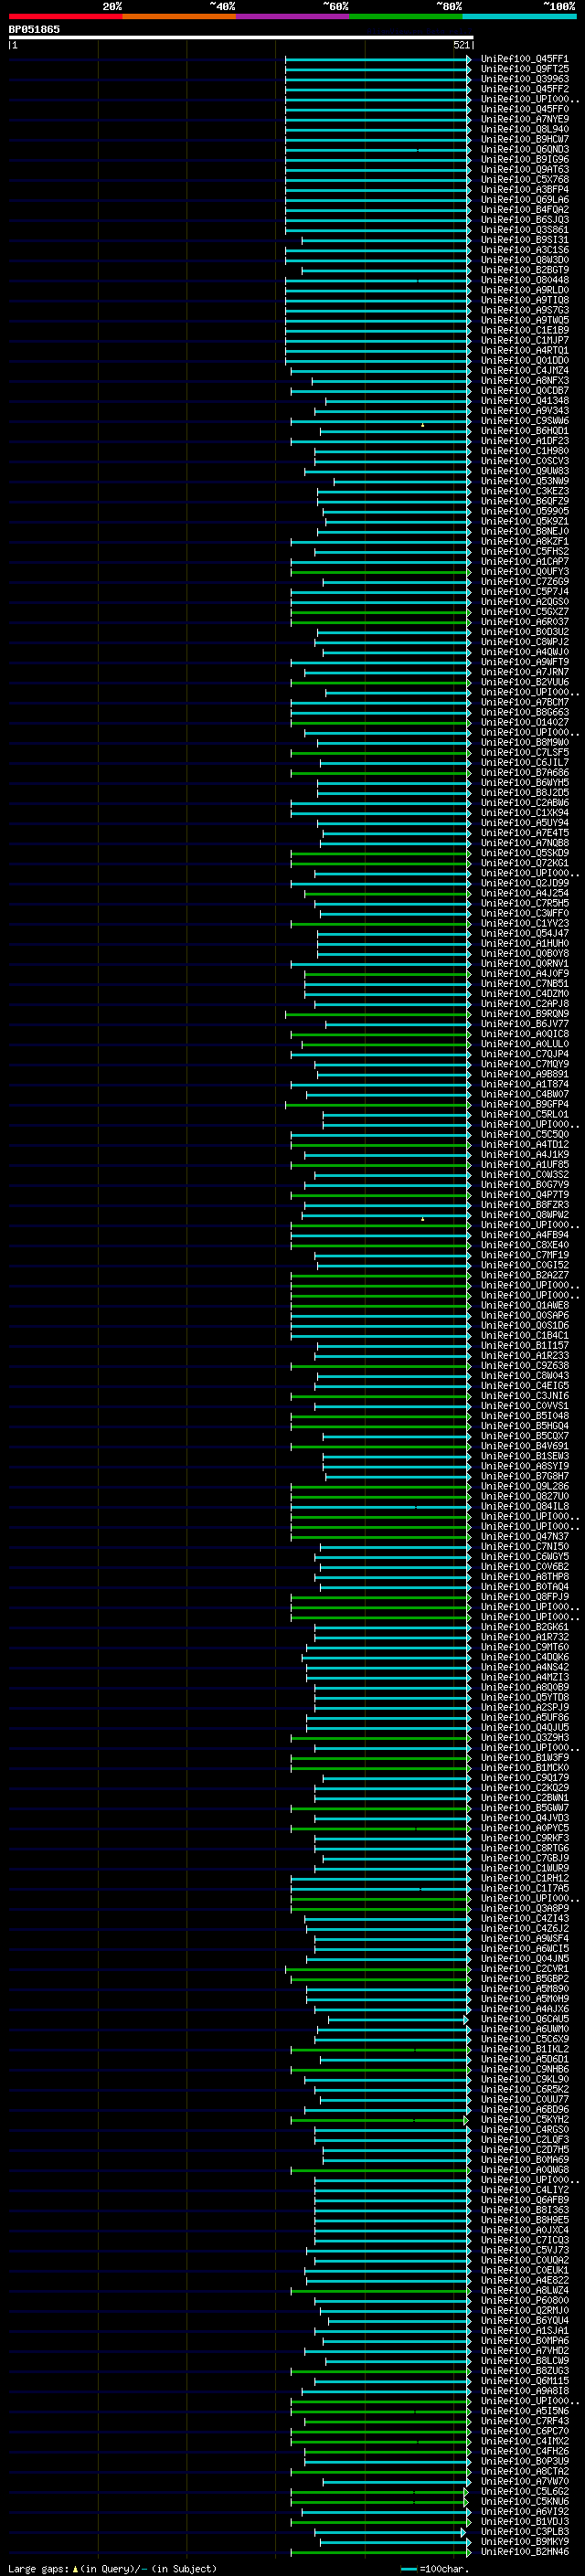
Task: Open hit UniRef100_A7NYE9
Action: (x=524, y=119)
